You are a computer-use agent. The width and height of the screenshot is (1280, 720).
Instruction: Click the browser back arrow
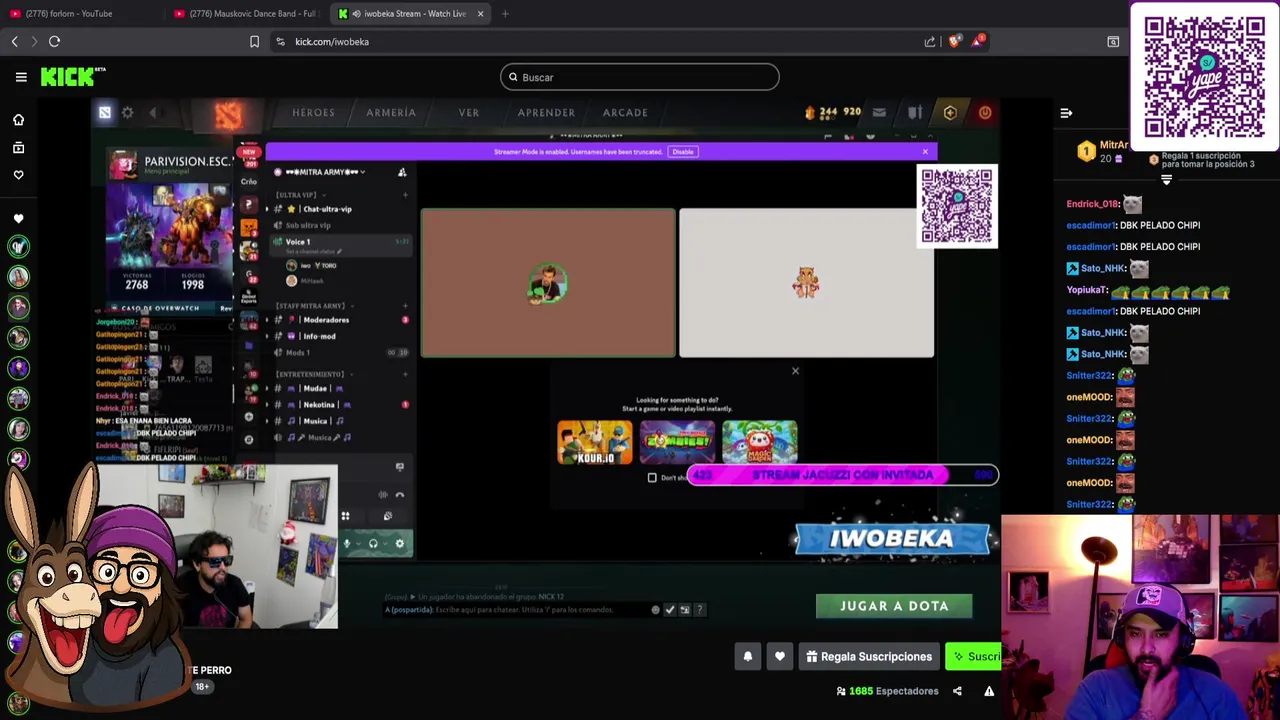pos(14,41)
